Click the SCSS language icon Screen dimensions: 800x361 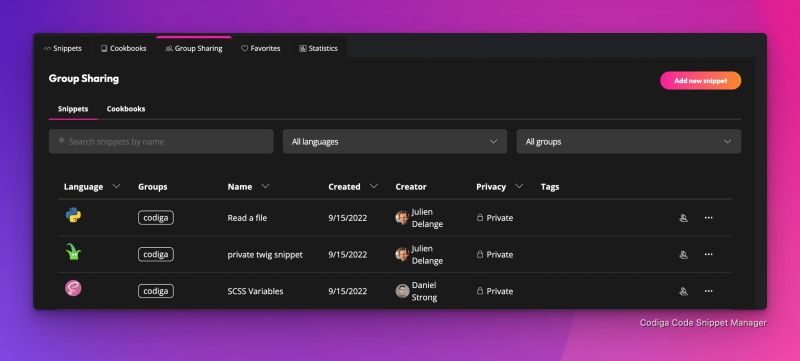tap(73, 289)
